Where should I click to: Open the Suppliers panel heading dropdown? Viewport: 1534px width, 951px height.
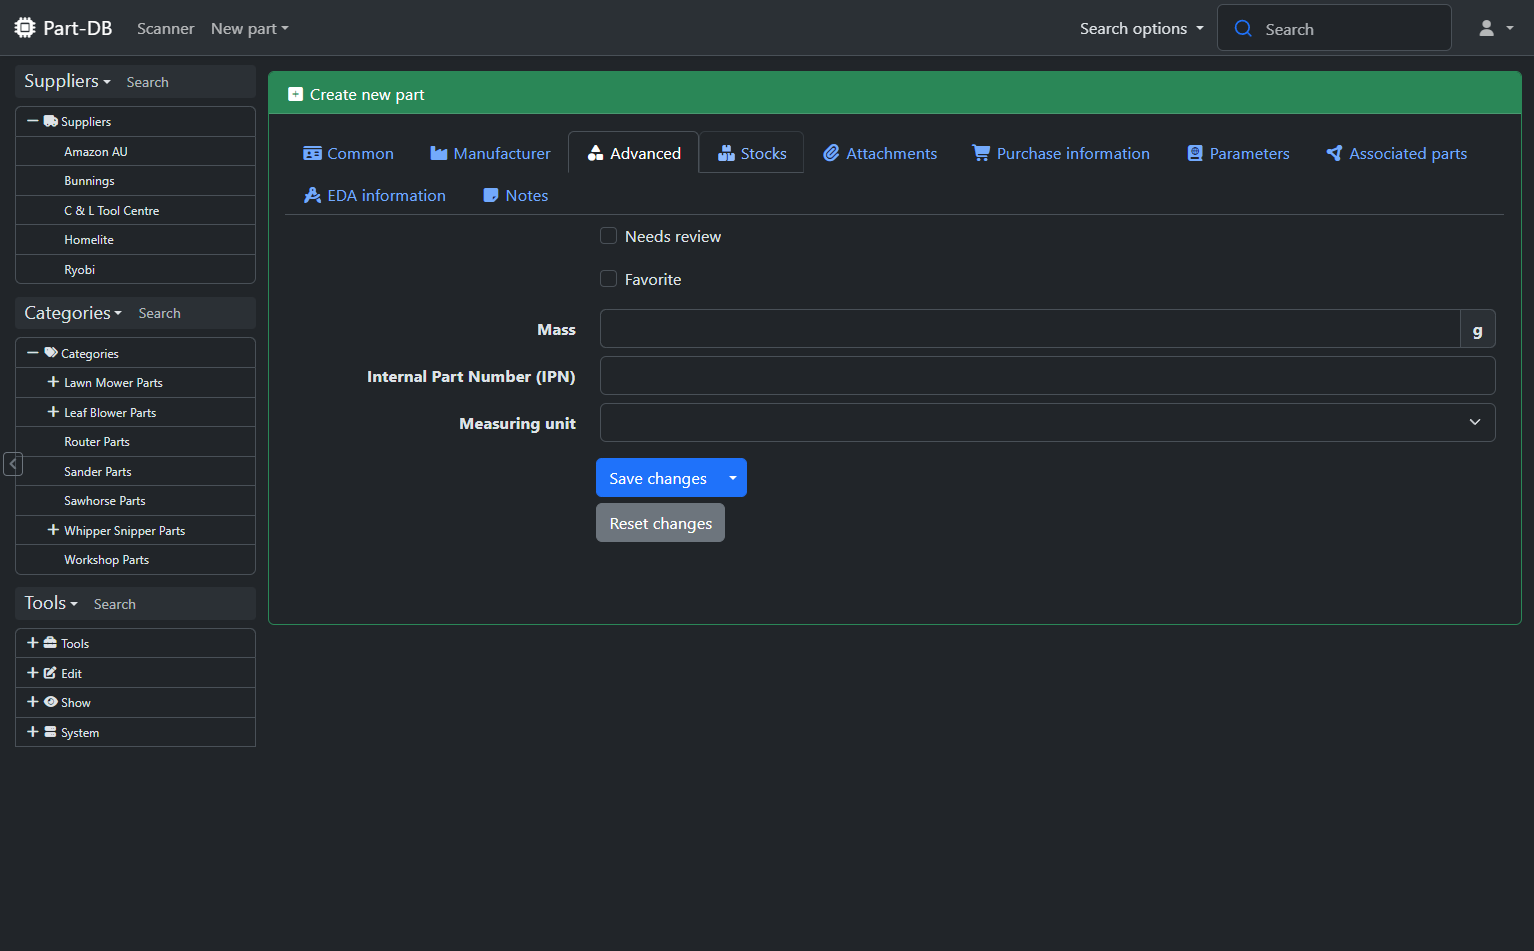click(67, 81)
